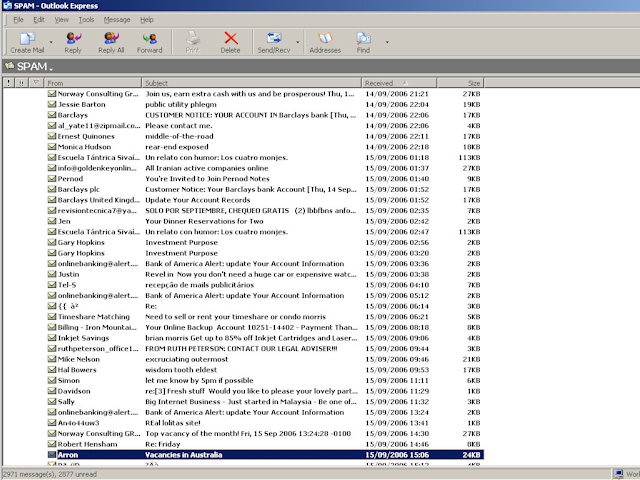The image size is (640, 480).
Task: Click envelope icon next to Ernest Quinones
Action: (52, 136)
